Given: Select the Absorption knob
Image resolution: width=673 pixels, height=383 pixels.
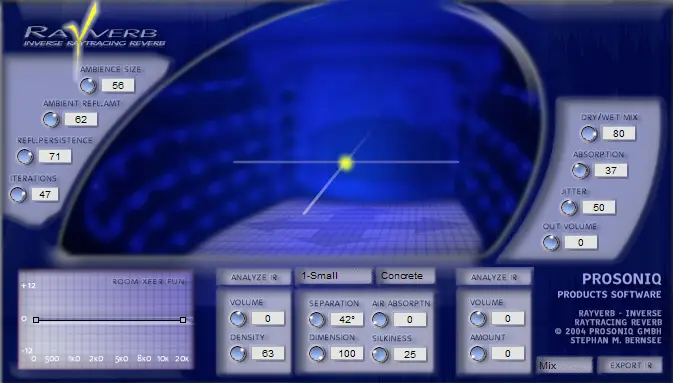Looking at the screenshot, I should [x=581, y=170].
